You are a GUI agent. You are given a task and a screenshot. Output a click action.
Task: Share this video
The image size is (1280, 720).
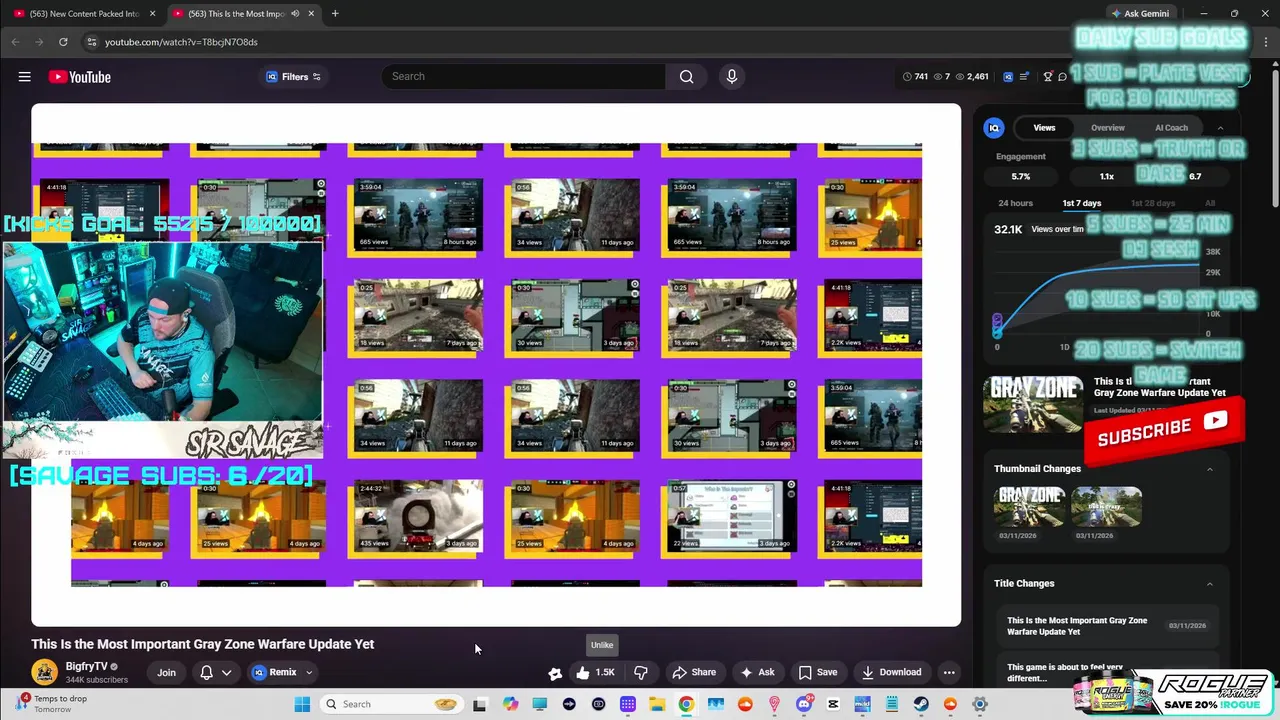click(x=694, y=672)
